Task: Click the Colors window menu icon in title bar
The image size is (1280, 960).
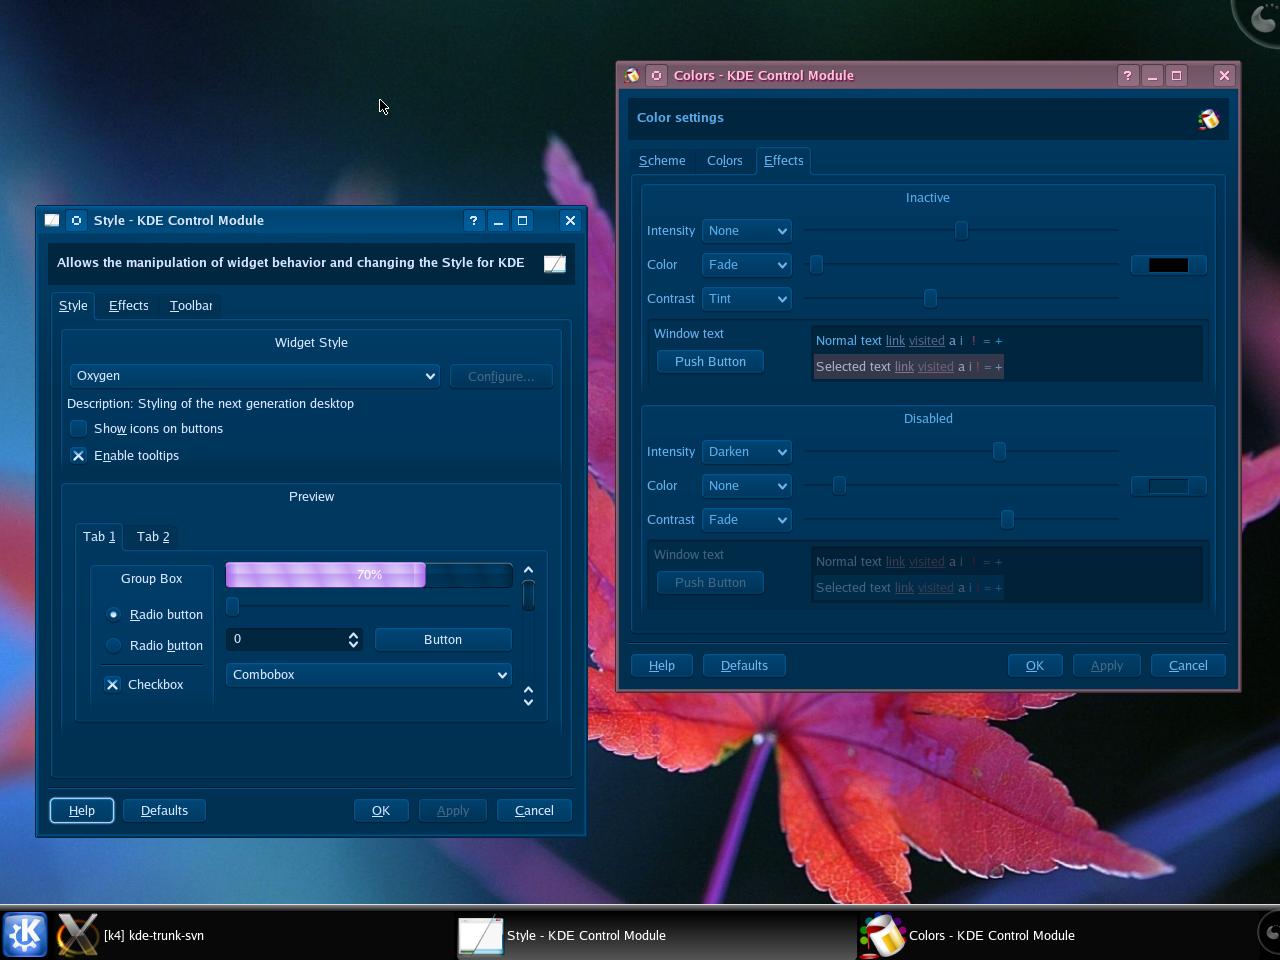Action: [x=632, y=75]
